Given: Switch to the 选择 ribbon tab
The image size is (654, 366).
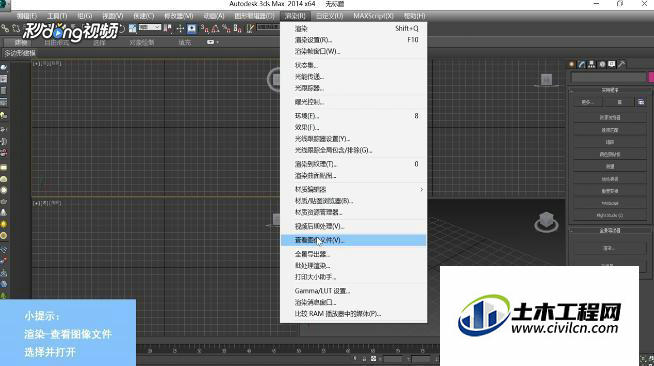Looking at the screenshot, I should click(x=99, y=43).
